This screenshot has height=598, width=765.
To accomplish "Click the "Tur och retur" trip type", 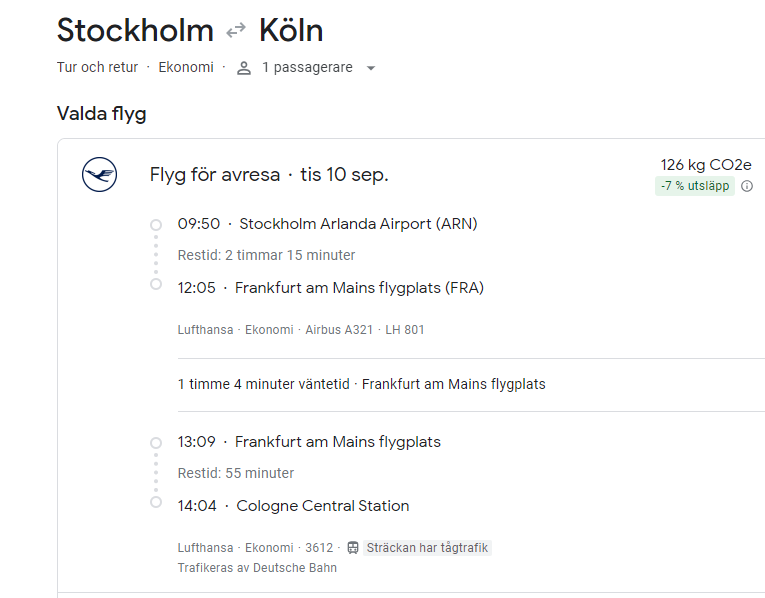I will click(x=99, y=68).
